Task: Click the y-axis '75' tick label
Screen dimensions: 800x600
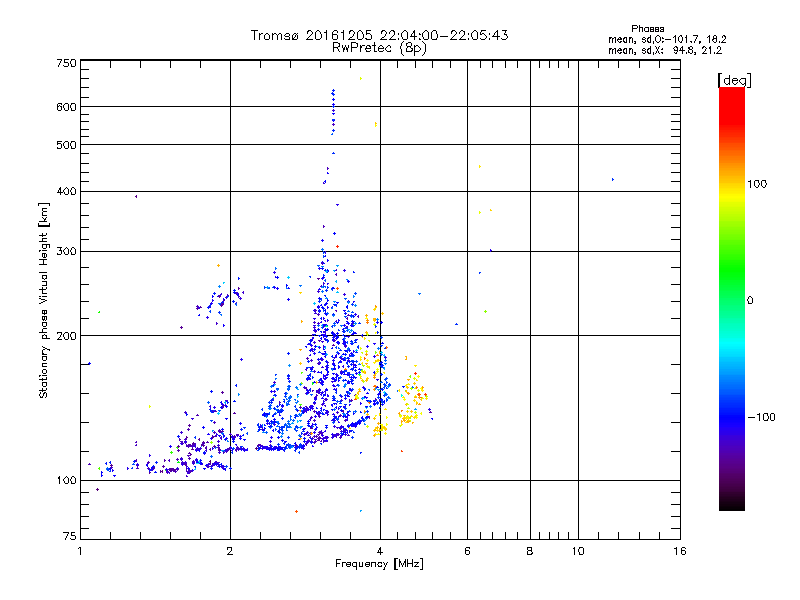Action: [x=70, y=536]
